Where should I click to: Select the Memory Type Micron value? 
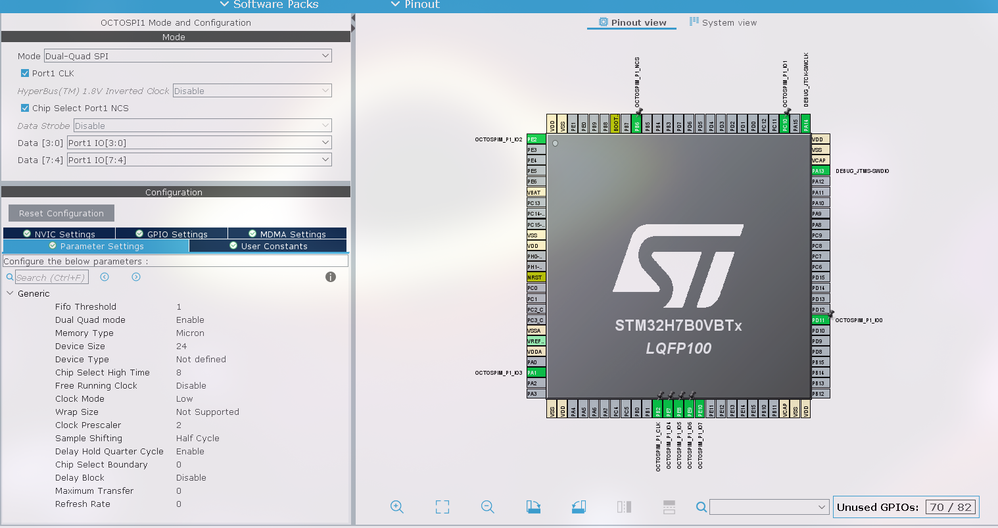pos(190,333)
